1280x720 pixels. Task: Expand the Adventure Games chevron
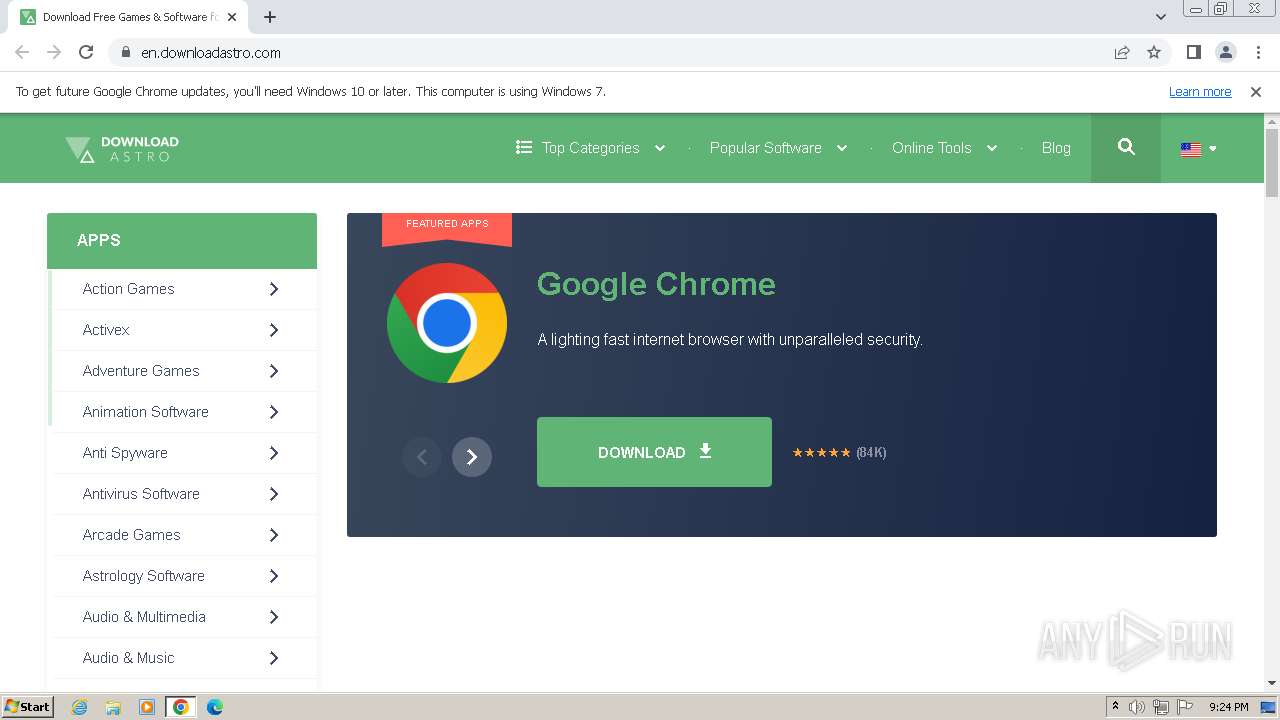tap(274, 371)
